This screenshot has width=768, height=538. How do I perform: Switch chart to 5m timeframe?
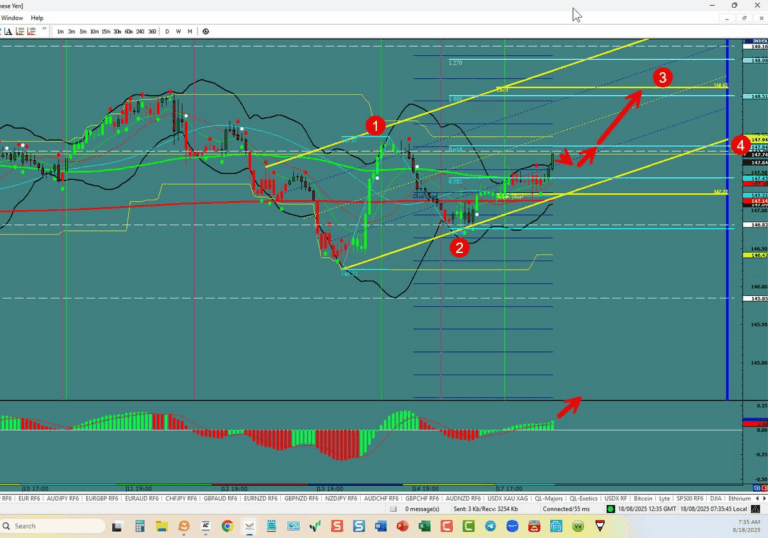click(x=83, y=31)
